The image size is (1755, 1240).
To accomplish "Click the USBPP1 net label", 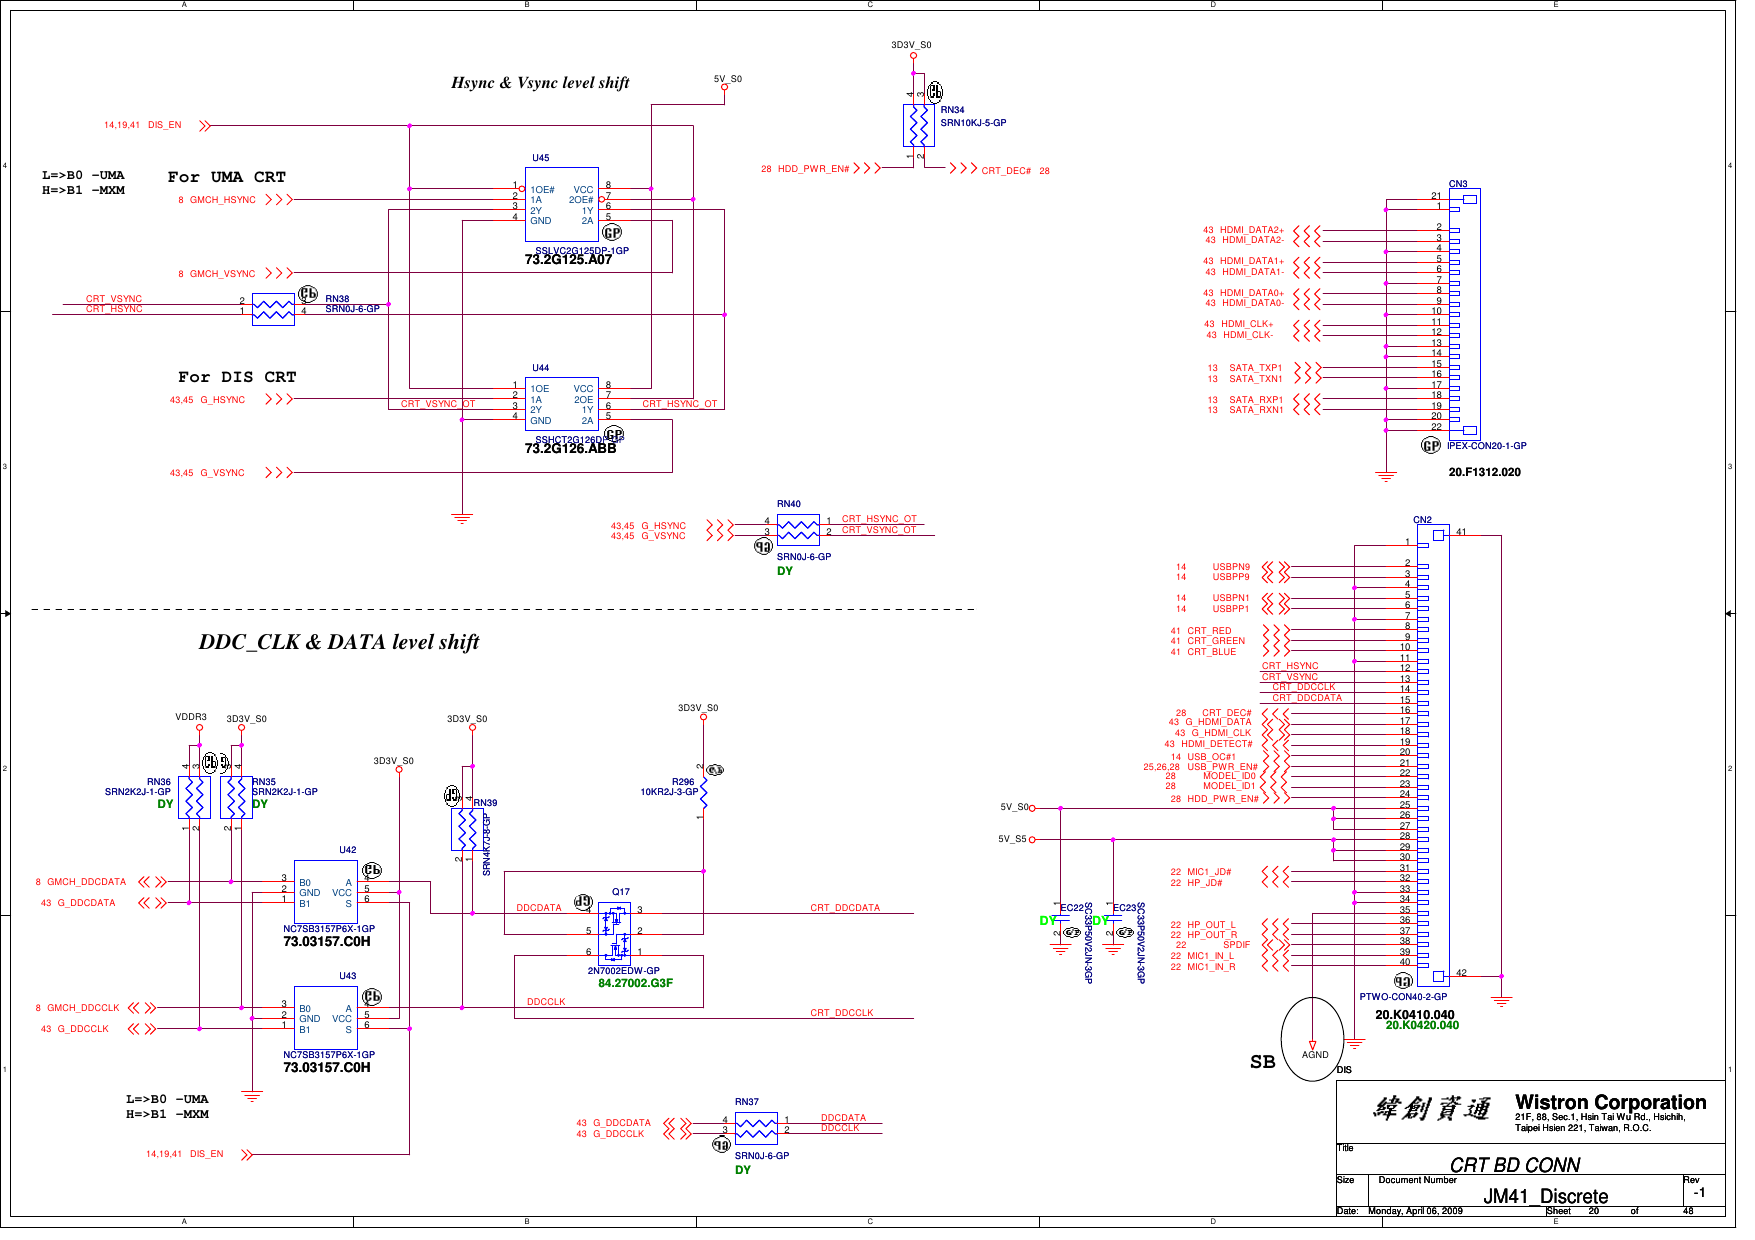I will point(1231,609).
